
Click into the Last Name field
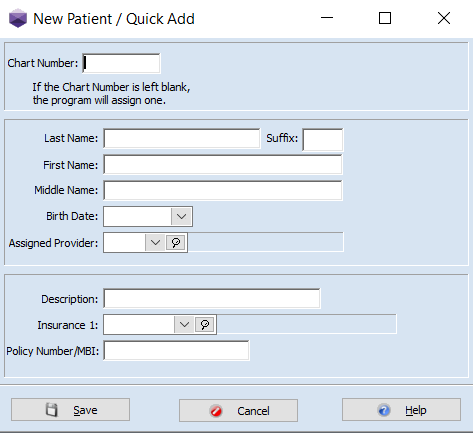(182, 138)
